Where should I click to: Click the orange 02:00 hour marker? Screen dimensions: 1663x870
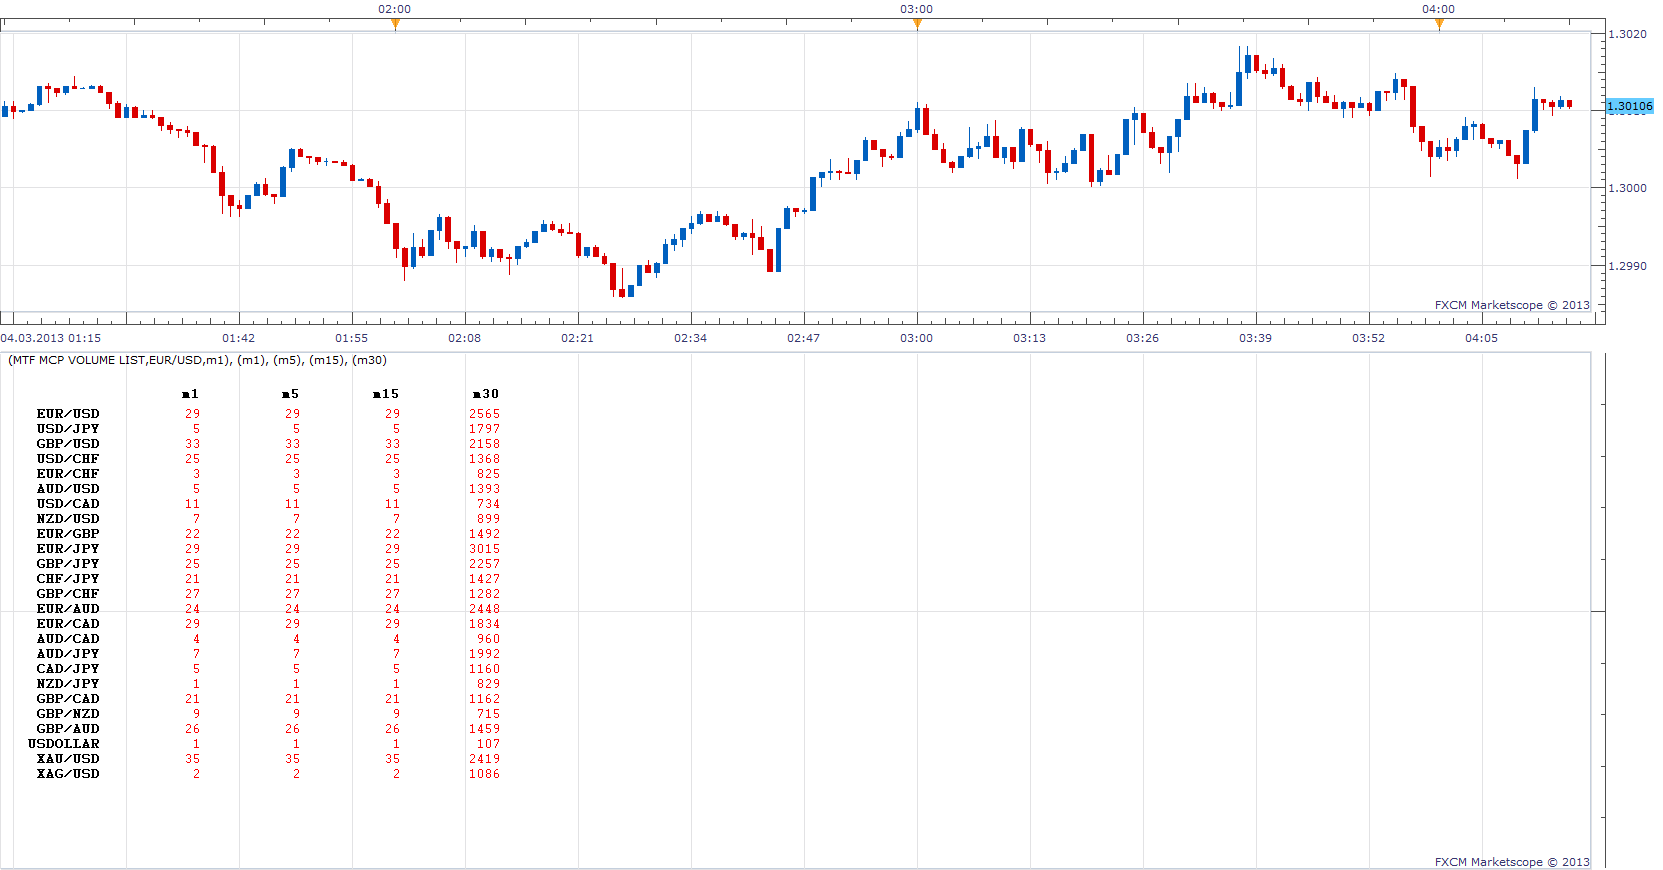point(395,24)
